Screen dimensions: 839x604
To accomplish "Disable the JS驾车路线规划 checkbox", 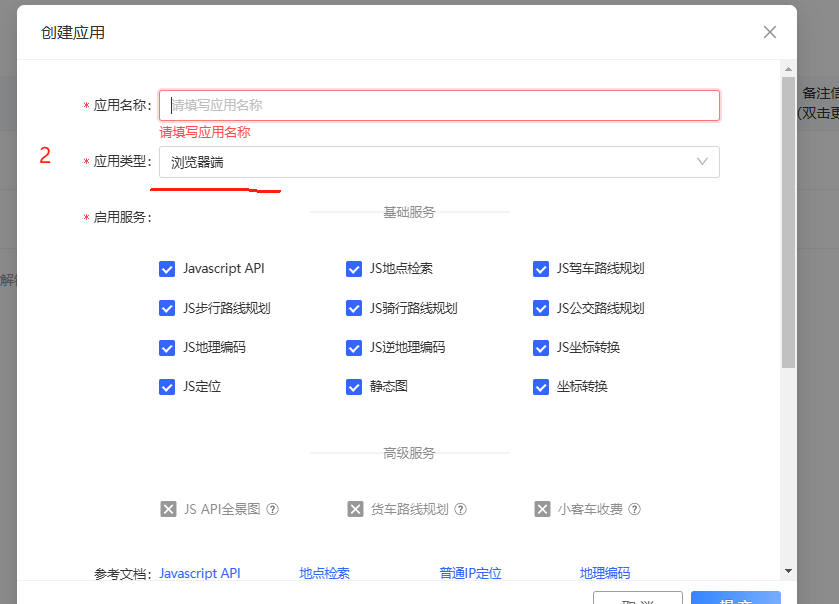I will click(x=541, y=269).
